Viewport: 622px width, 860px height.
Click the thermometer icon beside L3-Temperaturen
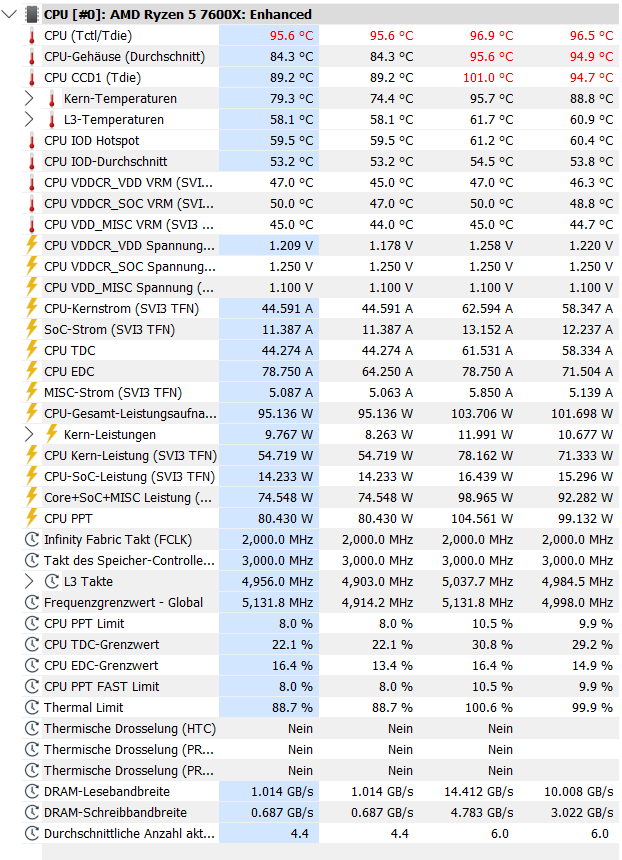tap(52, 120)
